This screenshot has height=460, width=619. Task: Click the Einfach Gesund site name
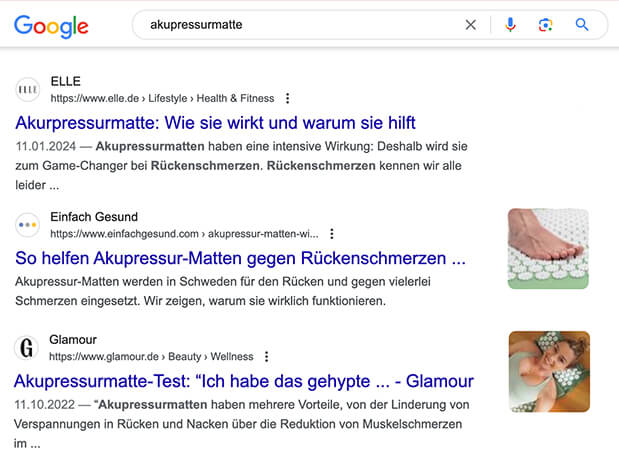[x=94, y=217]
